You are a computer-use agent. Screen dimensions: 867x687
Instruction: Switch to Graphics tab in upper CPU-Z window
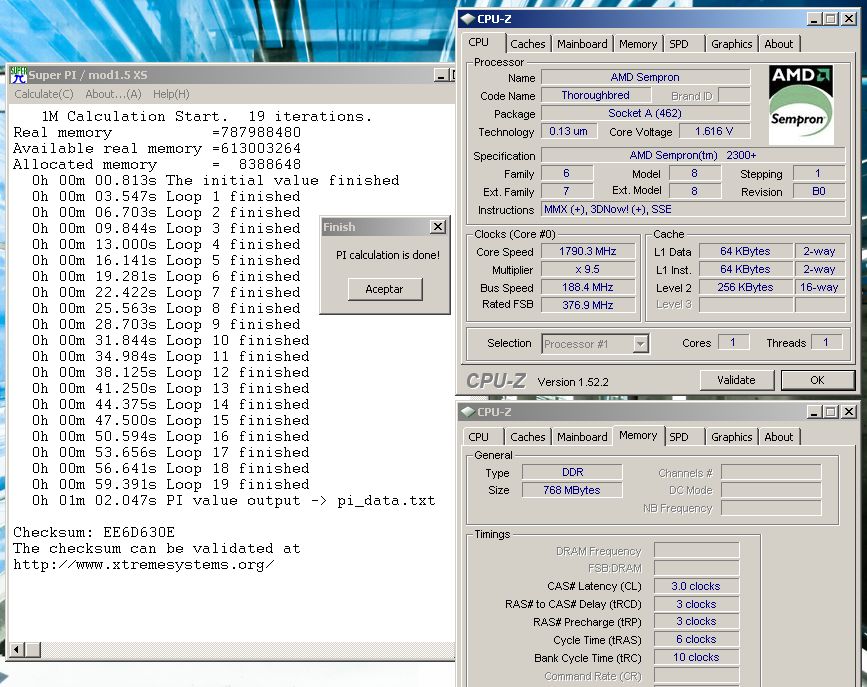pyautogui.click(x=732, y=44)
